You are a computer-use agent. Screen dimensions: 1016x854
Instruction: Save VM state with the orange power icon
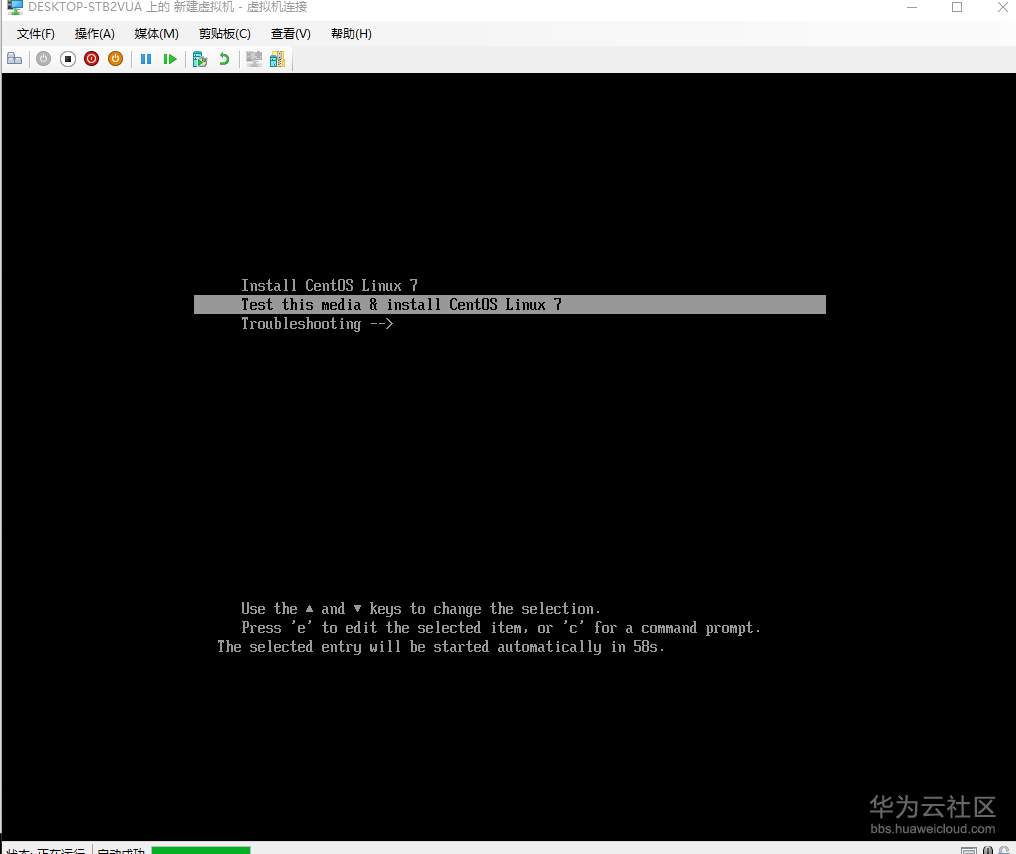(115, 59)
